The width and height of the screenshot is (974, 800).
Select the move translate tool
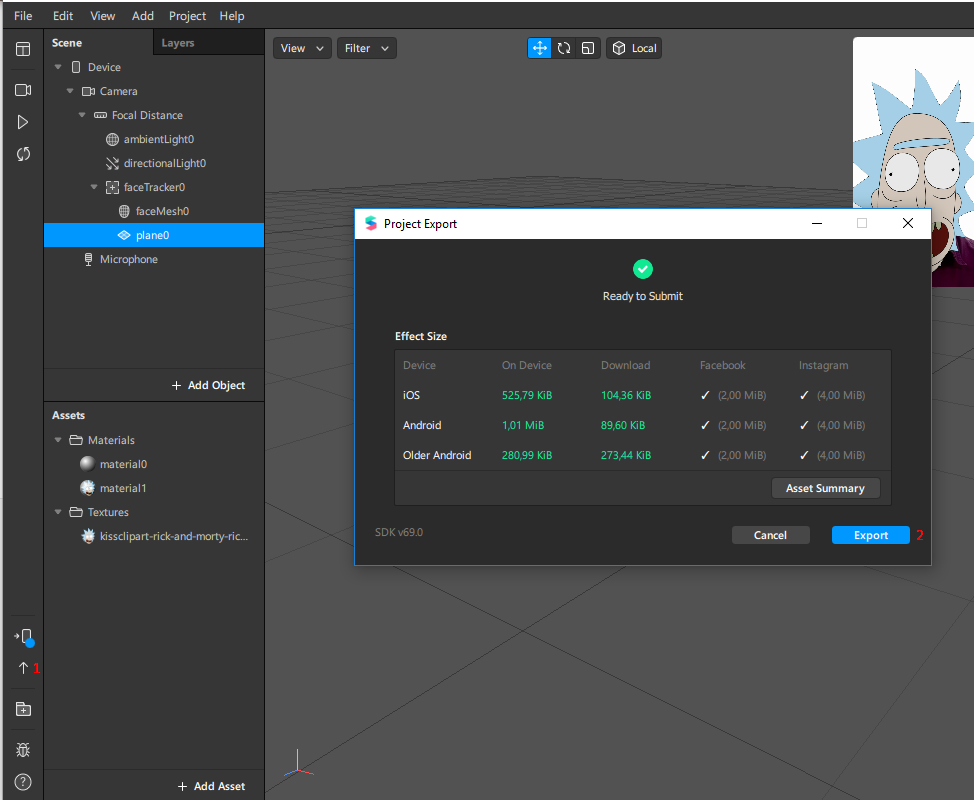(x=539, y=48)
